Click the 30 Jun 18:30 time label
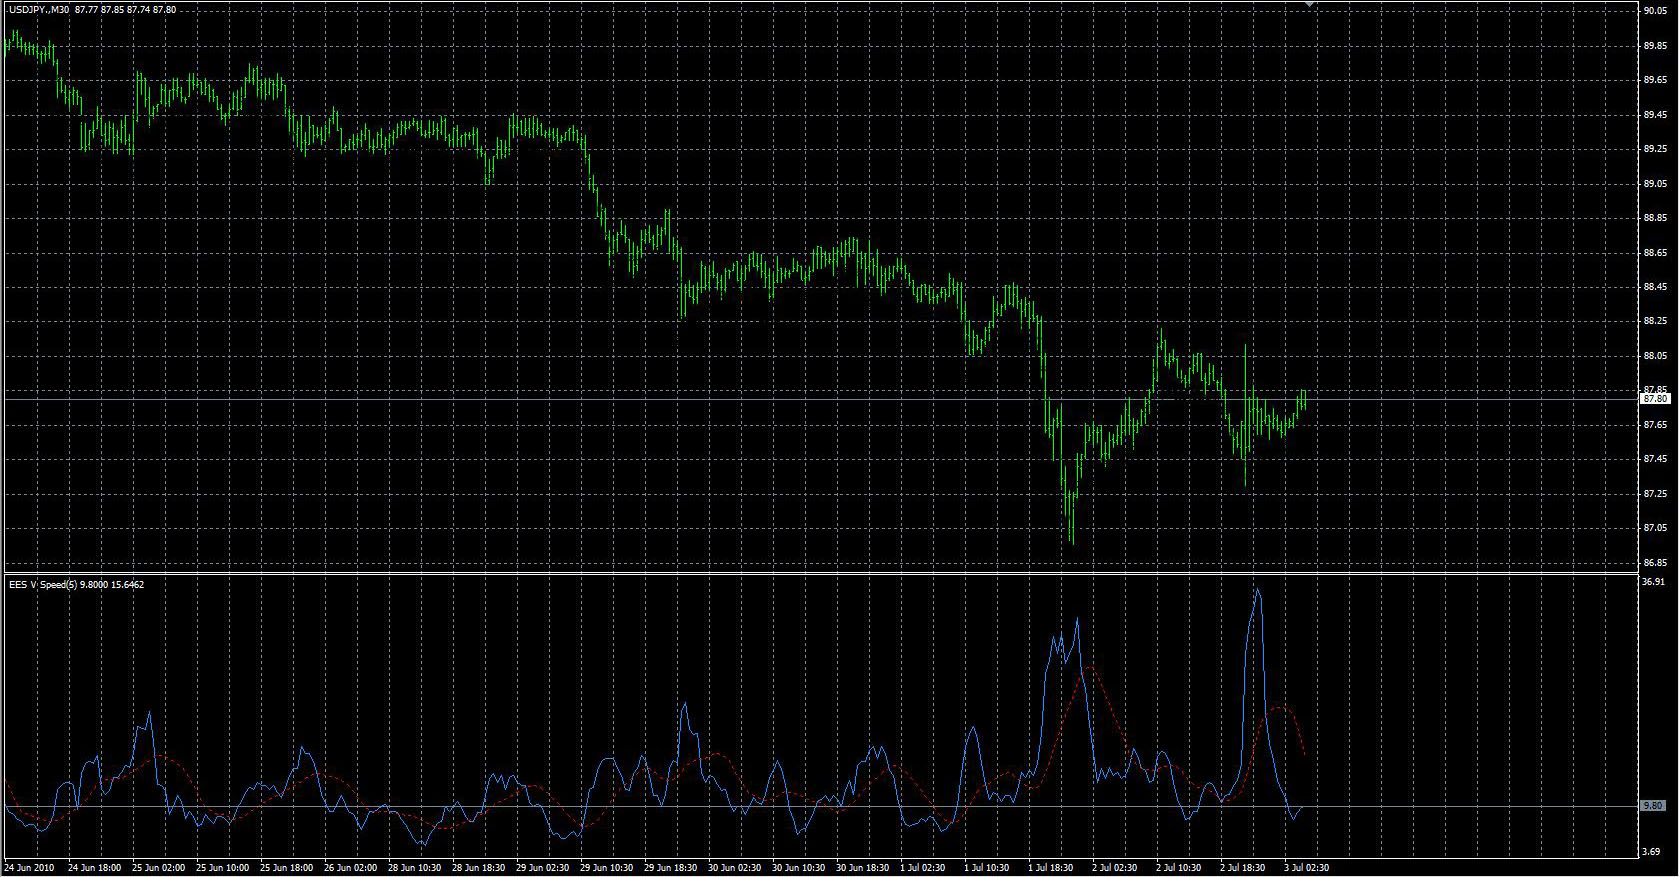This screenshot has width=1680, height=877. pyautogui.click(x=862, y=868)
